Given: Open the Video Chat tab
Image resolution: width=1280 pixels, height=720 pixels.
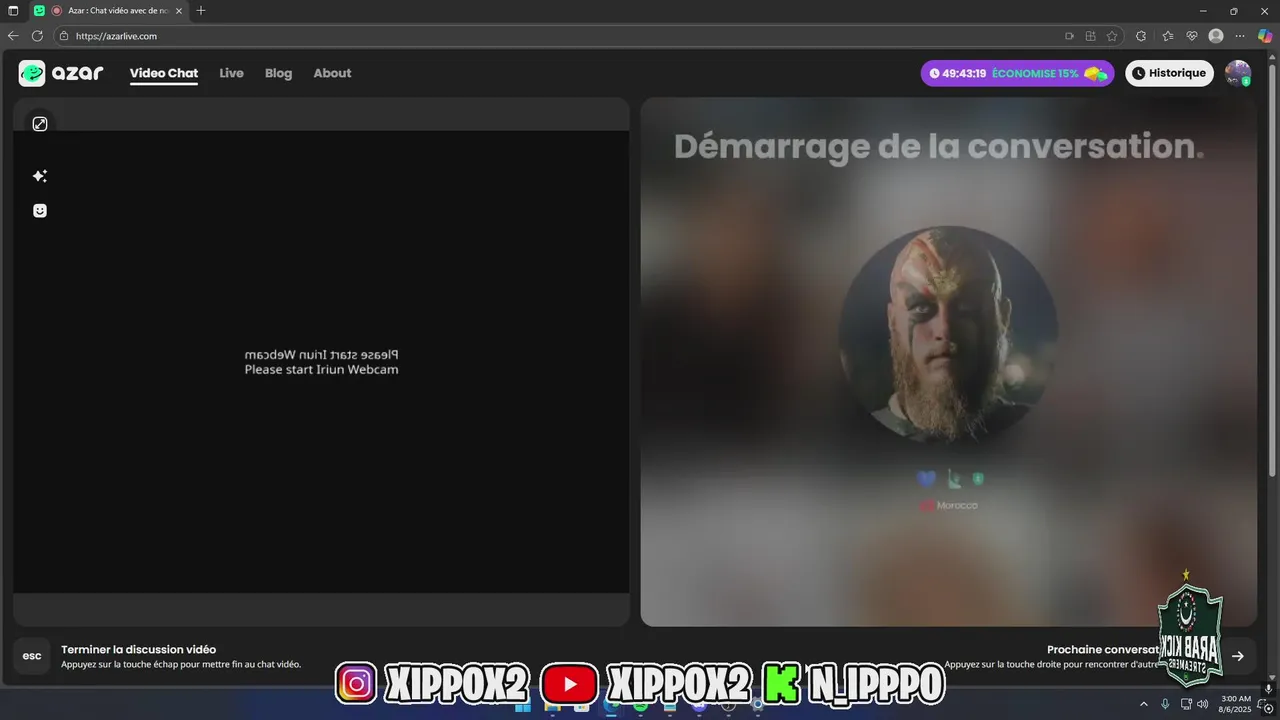Looking at the screenshot, I should point(164,73).
